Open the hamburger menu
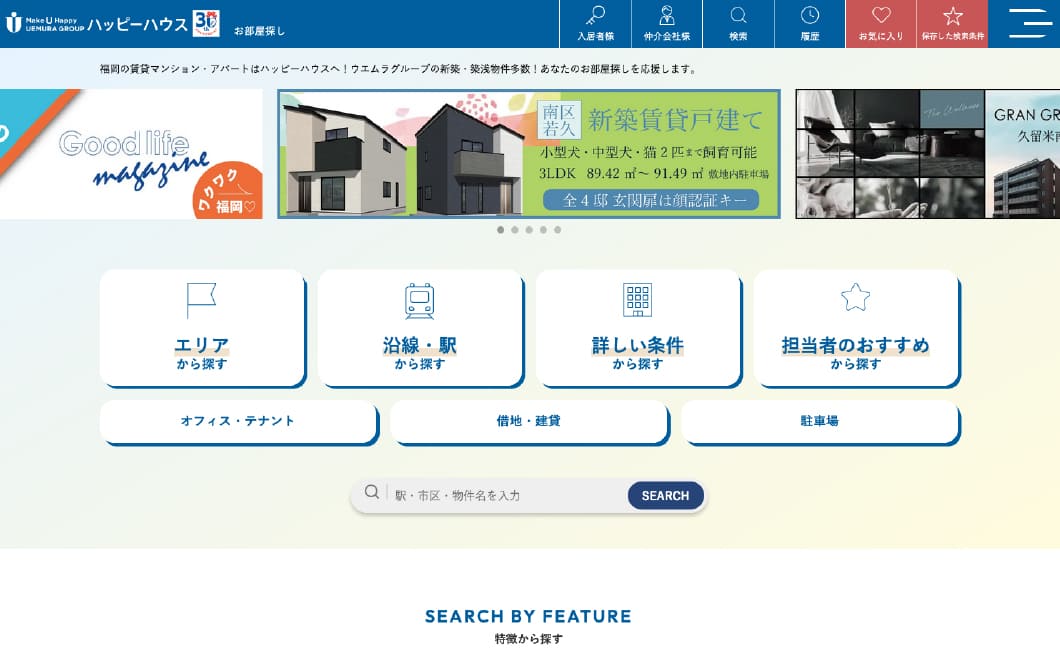Screen dimensions: 1060x660 coord(1028,24)
